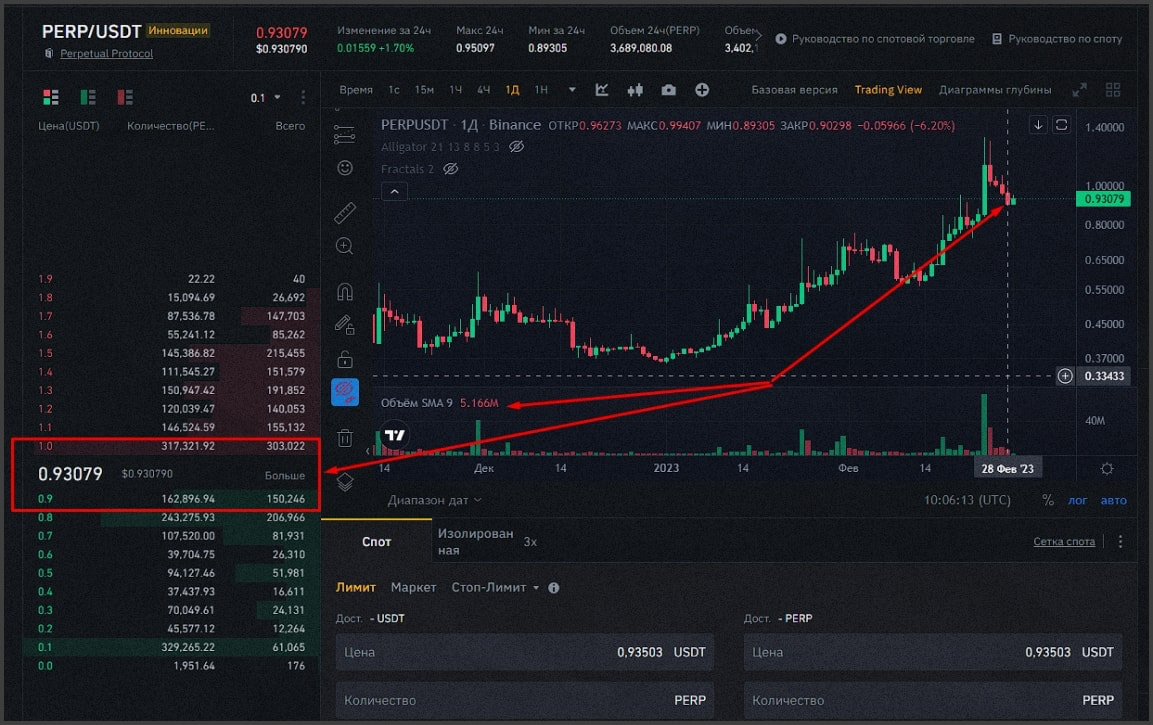Show only buy orders in order book
This screenshot has height=725, width=1153.
(88, 97)
